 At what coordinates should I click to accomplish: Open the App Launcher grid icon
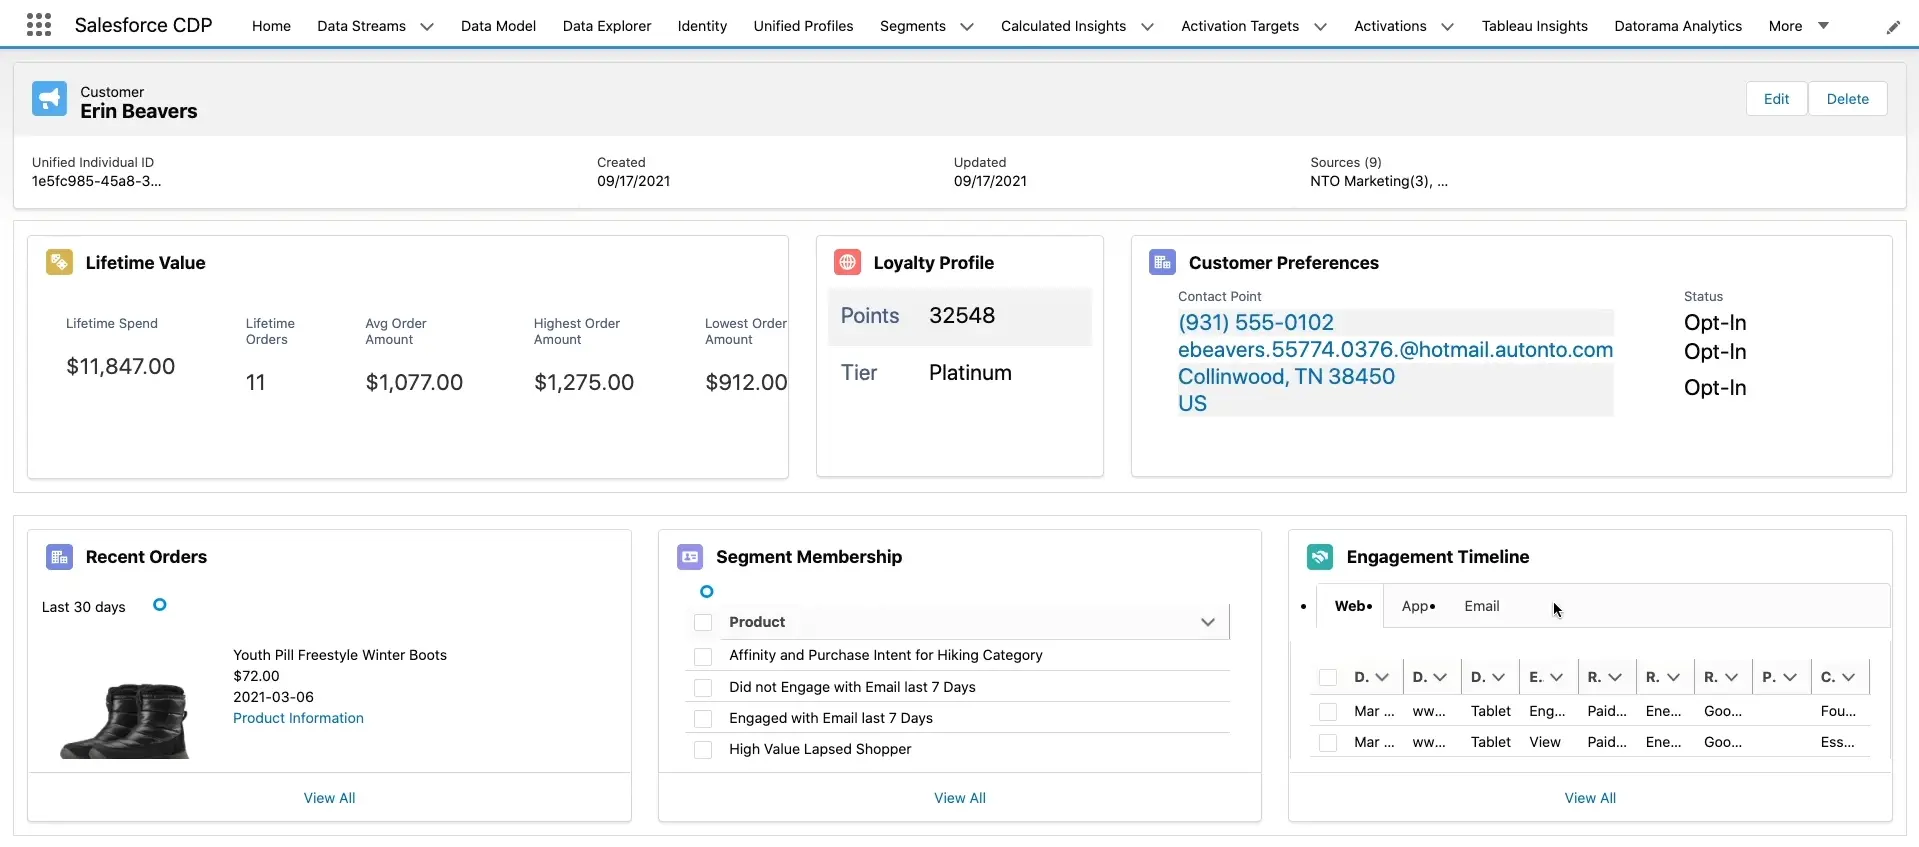click(x=39, y=25)
